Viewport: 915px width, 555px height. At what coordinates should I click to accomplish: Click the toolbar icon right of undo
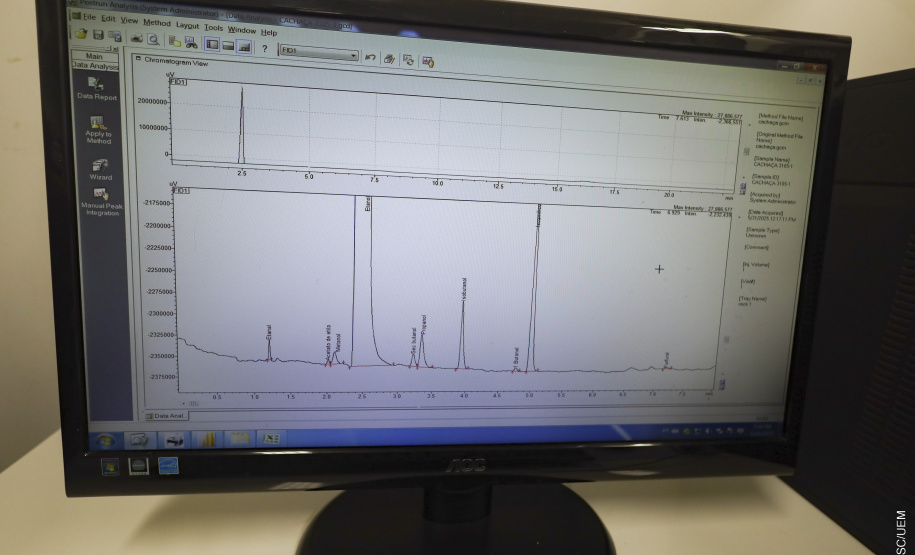click(x=389, y=58)
